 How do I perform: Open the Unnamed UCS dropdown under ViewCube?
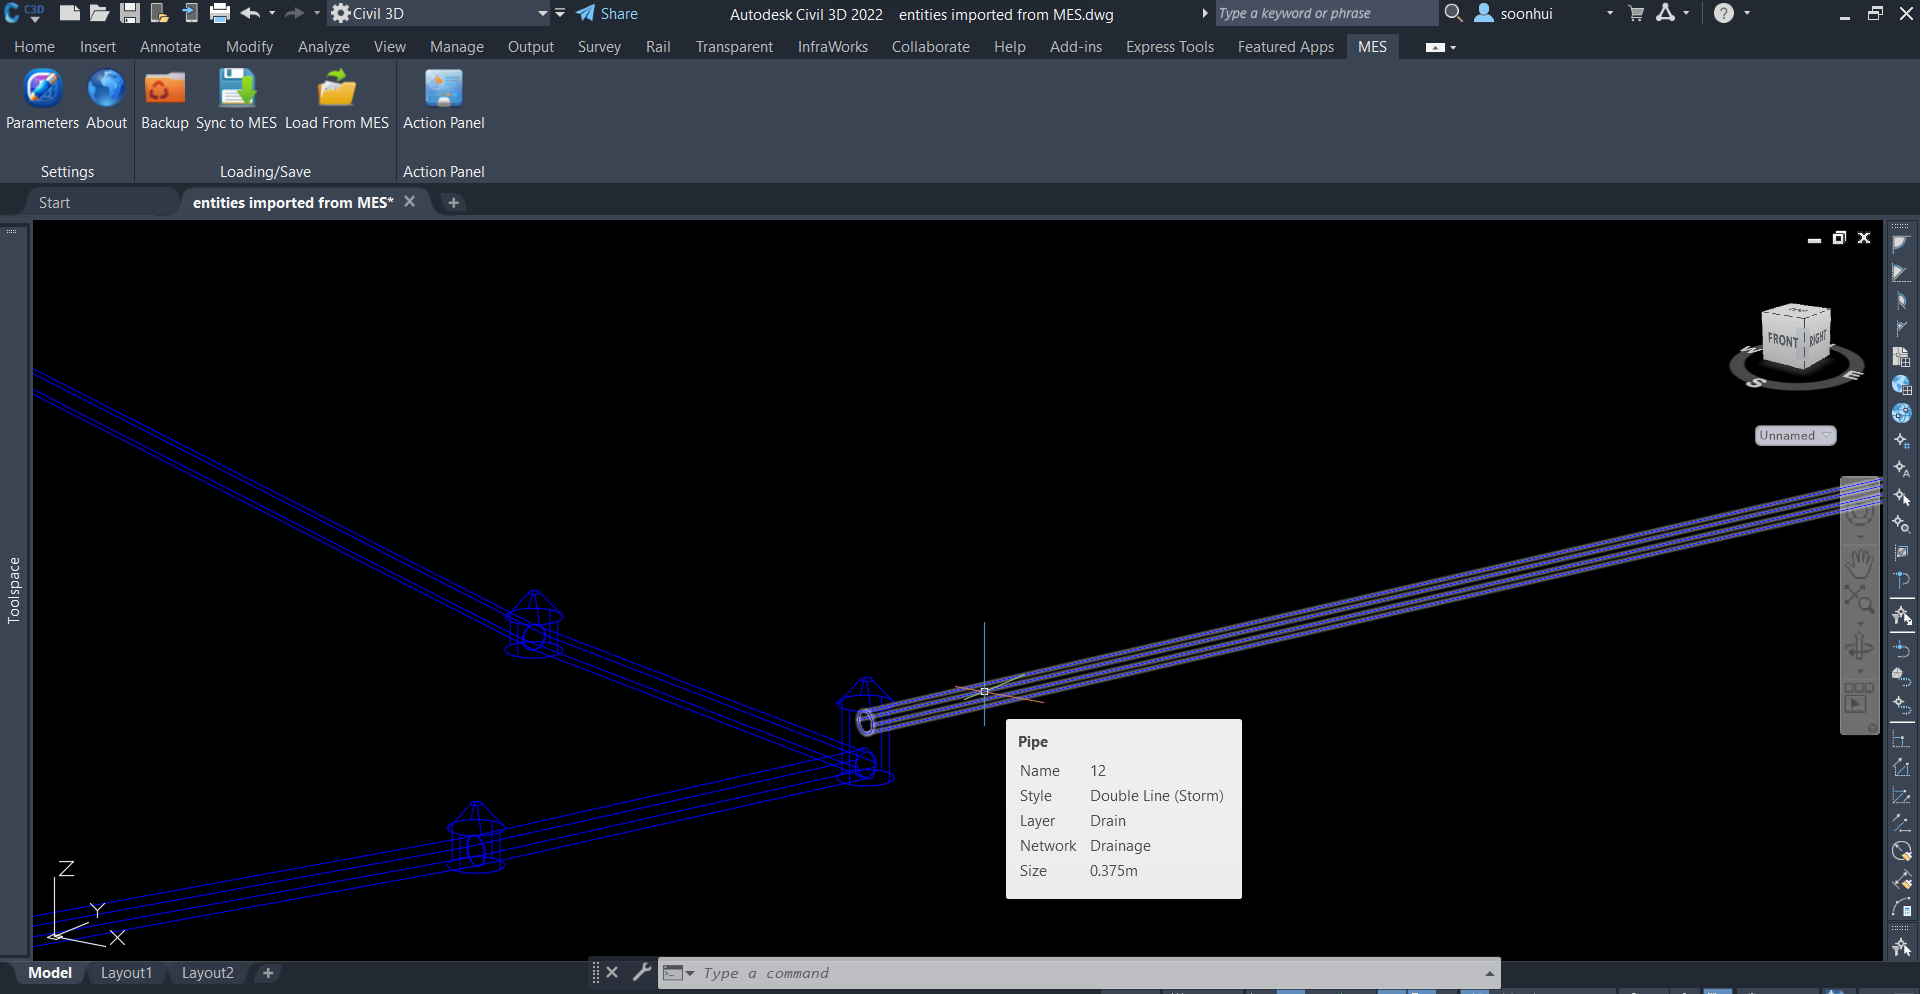click(1796, 436)
